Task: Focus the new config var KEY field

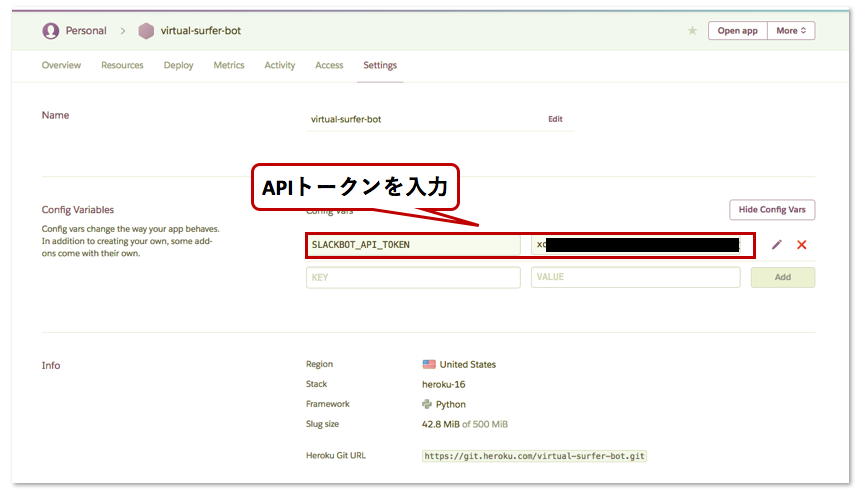Action: point(413,277)
